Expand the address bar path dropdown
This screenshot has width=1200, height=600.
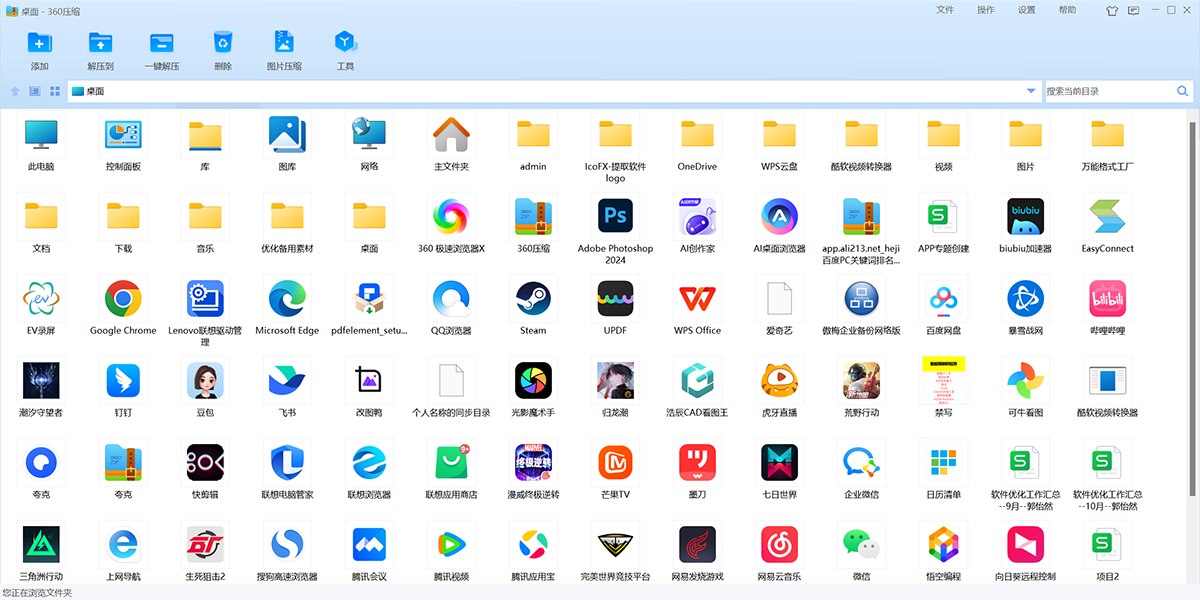click(x=1031, y=91)
